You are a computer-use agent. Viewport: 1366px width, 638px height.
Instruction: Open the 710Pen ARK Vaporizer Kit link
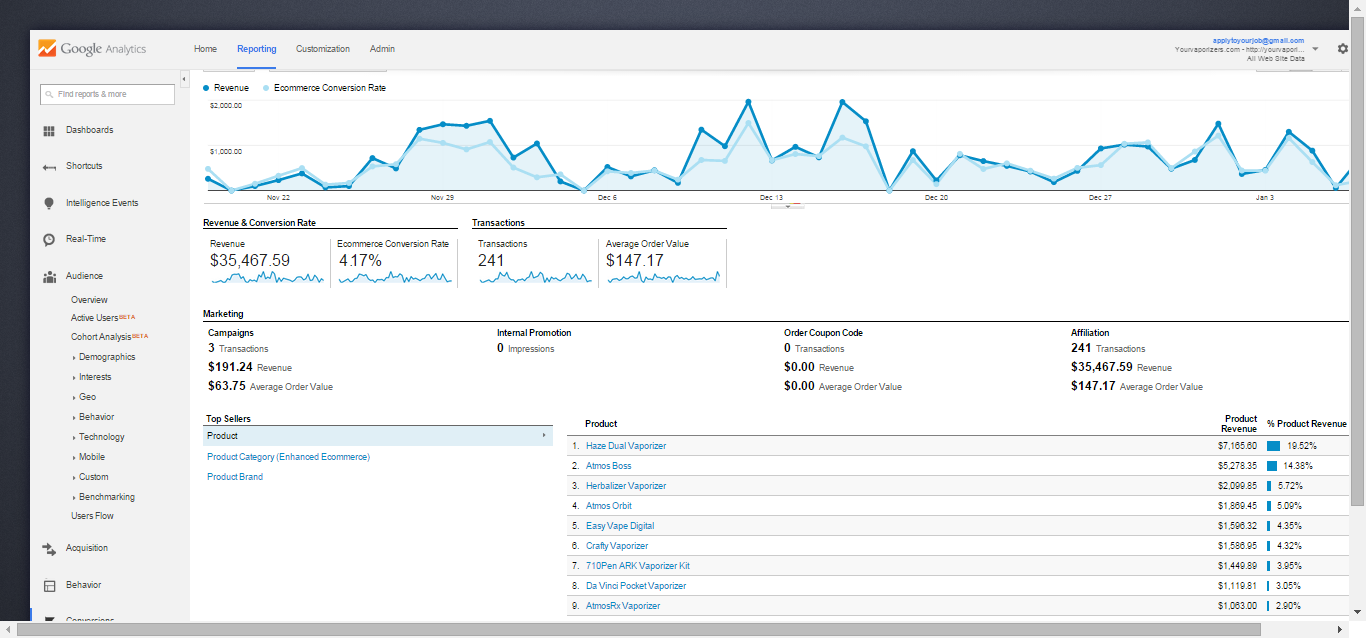[x=638, y=566]
